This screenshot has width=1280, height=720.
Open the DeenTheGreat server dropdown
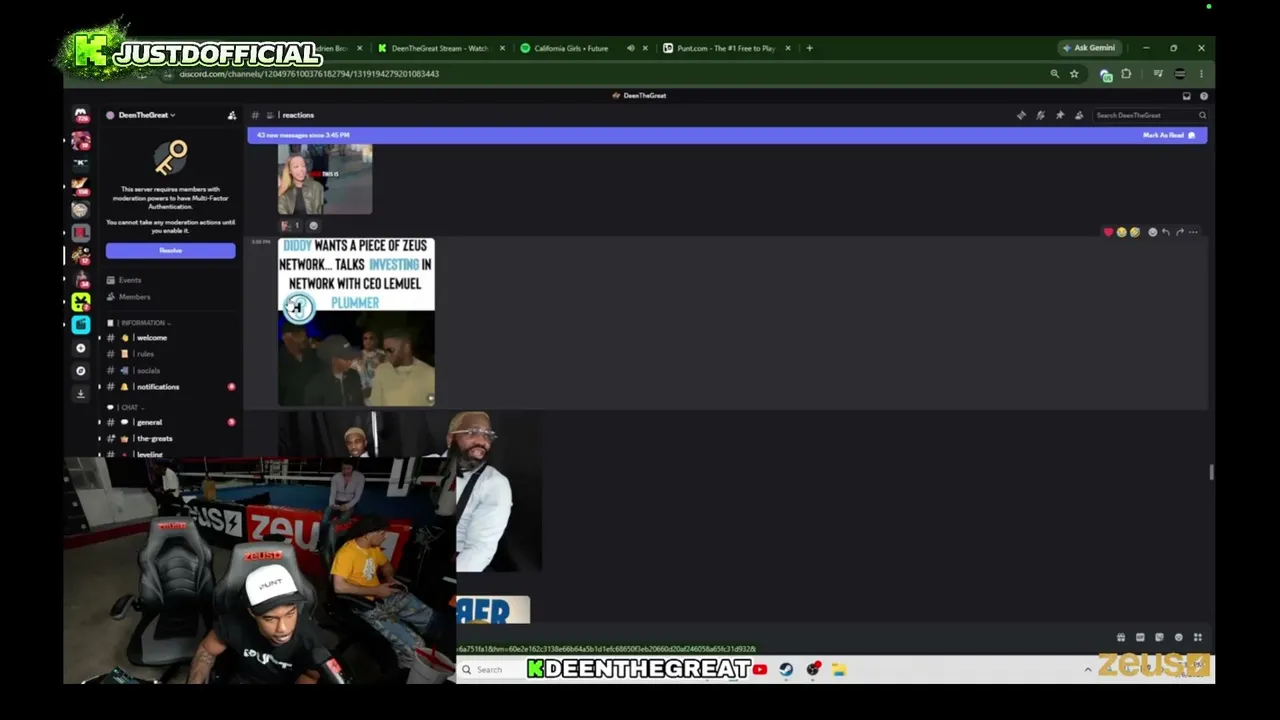[146, 115]
